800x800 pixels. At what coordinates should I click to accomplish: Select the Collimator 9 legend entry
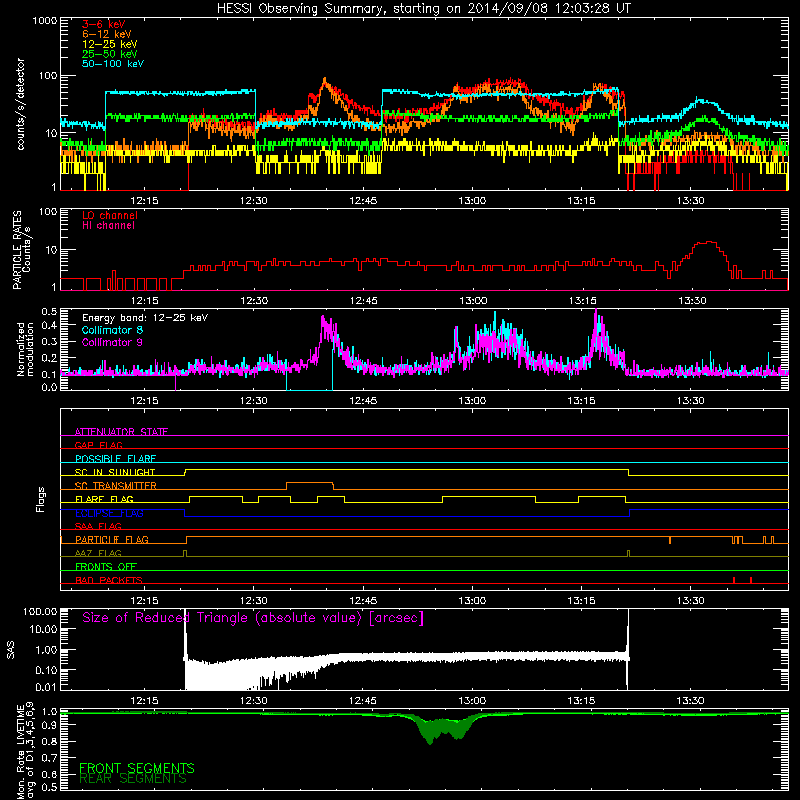click(112, 342)
